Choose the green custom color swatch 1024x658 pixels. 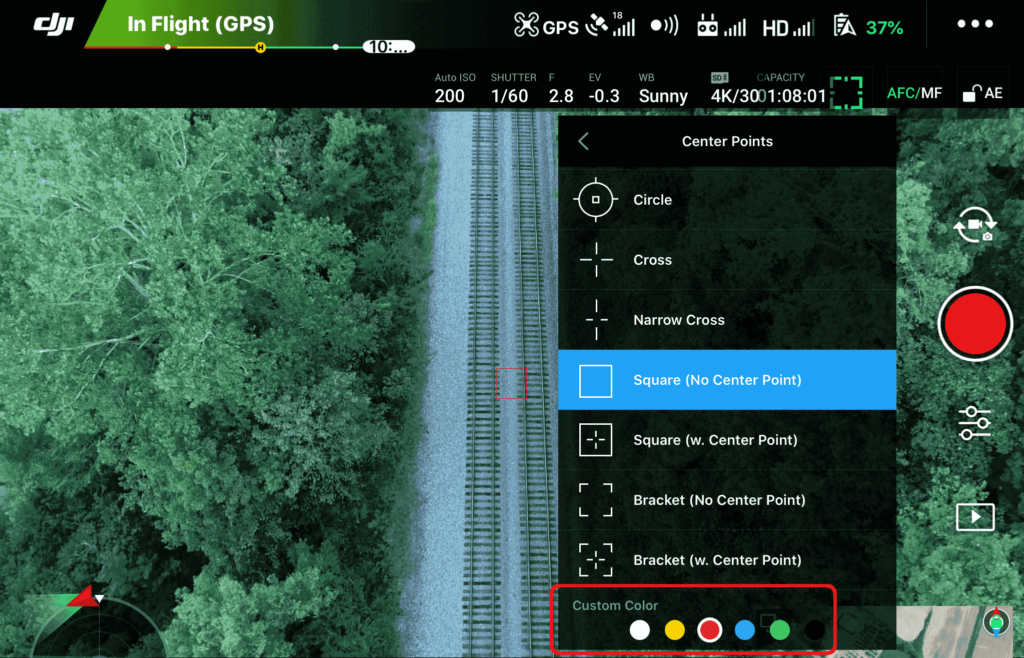[x=780, y=630]
